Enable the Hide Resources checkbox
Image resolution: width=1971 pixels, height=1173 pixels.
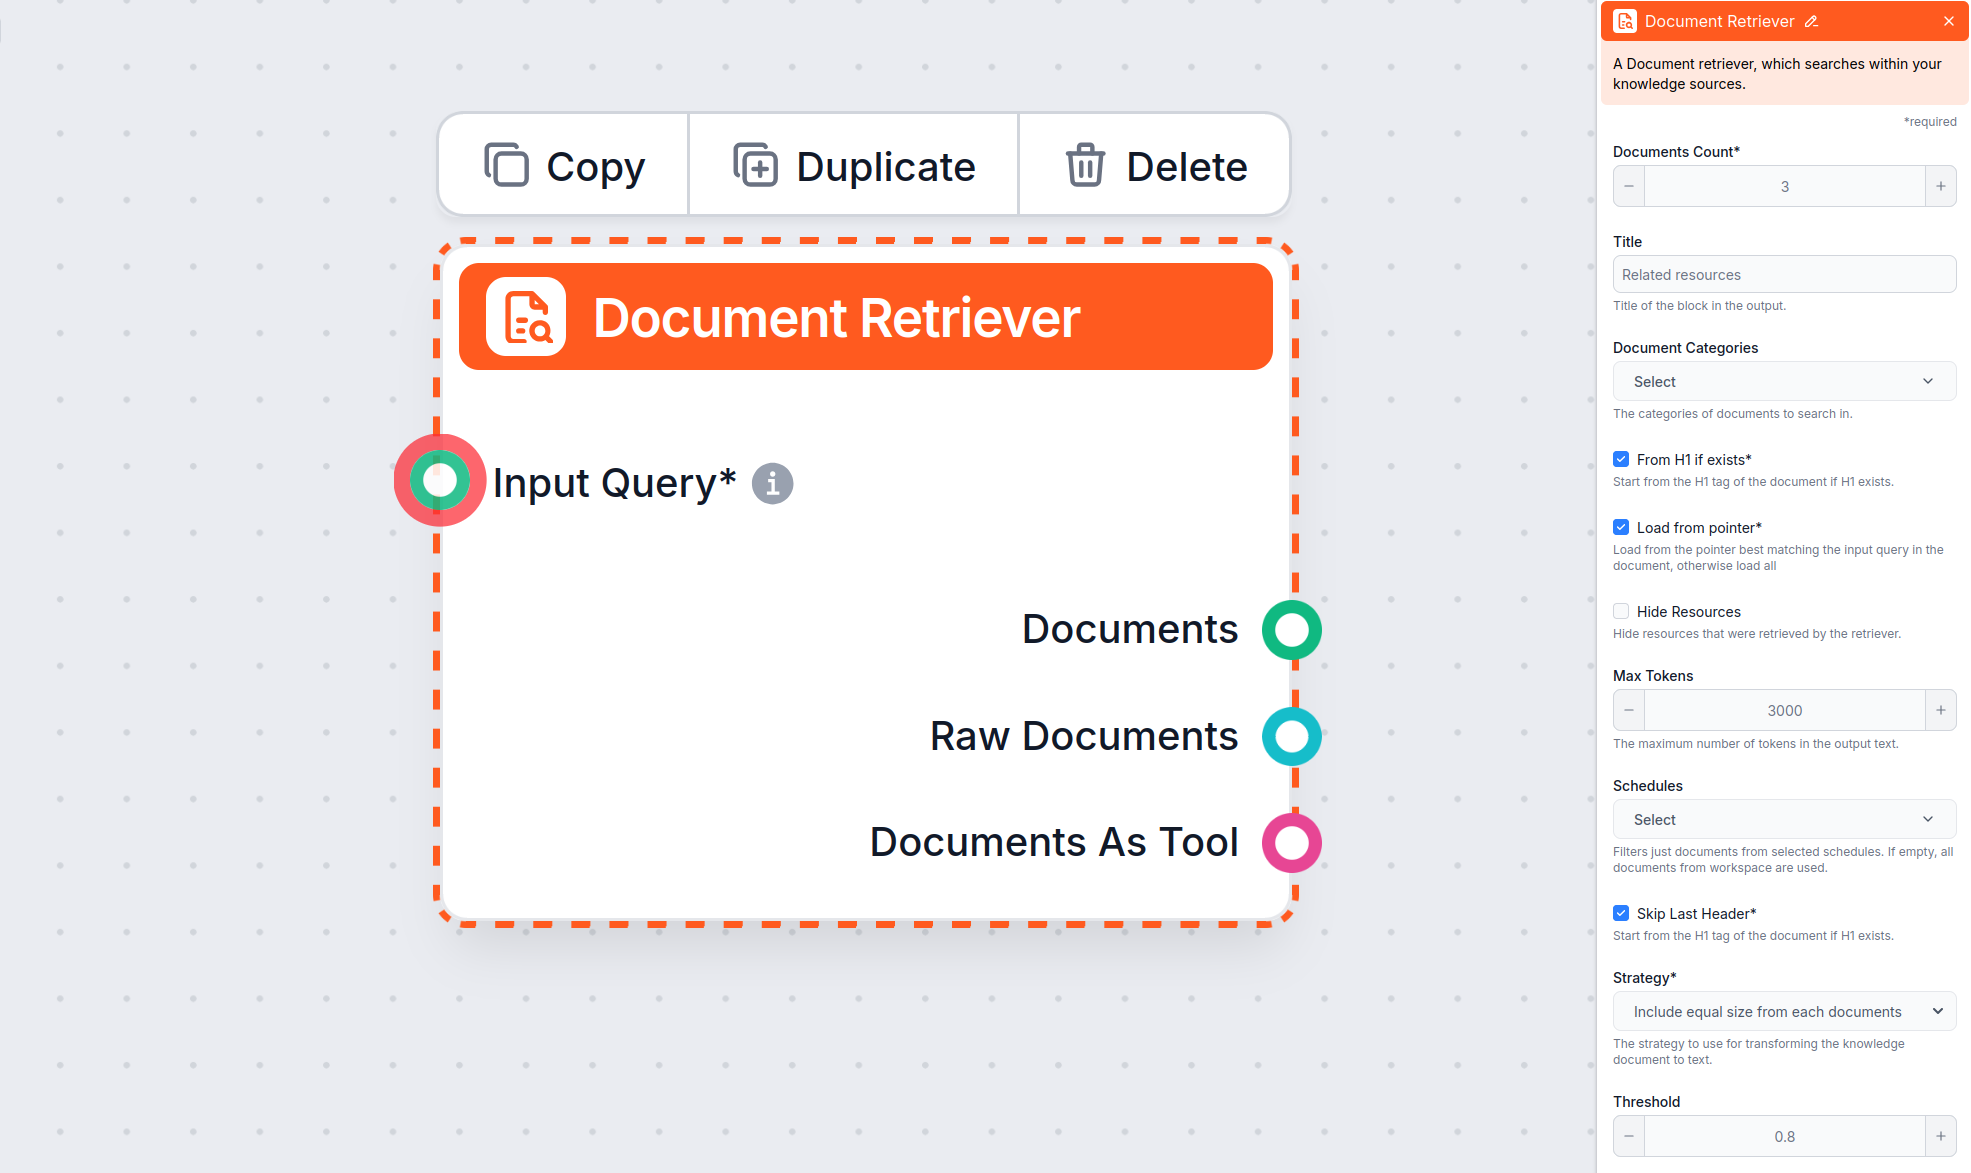click(1621, 611)
